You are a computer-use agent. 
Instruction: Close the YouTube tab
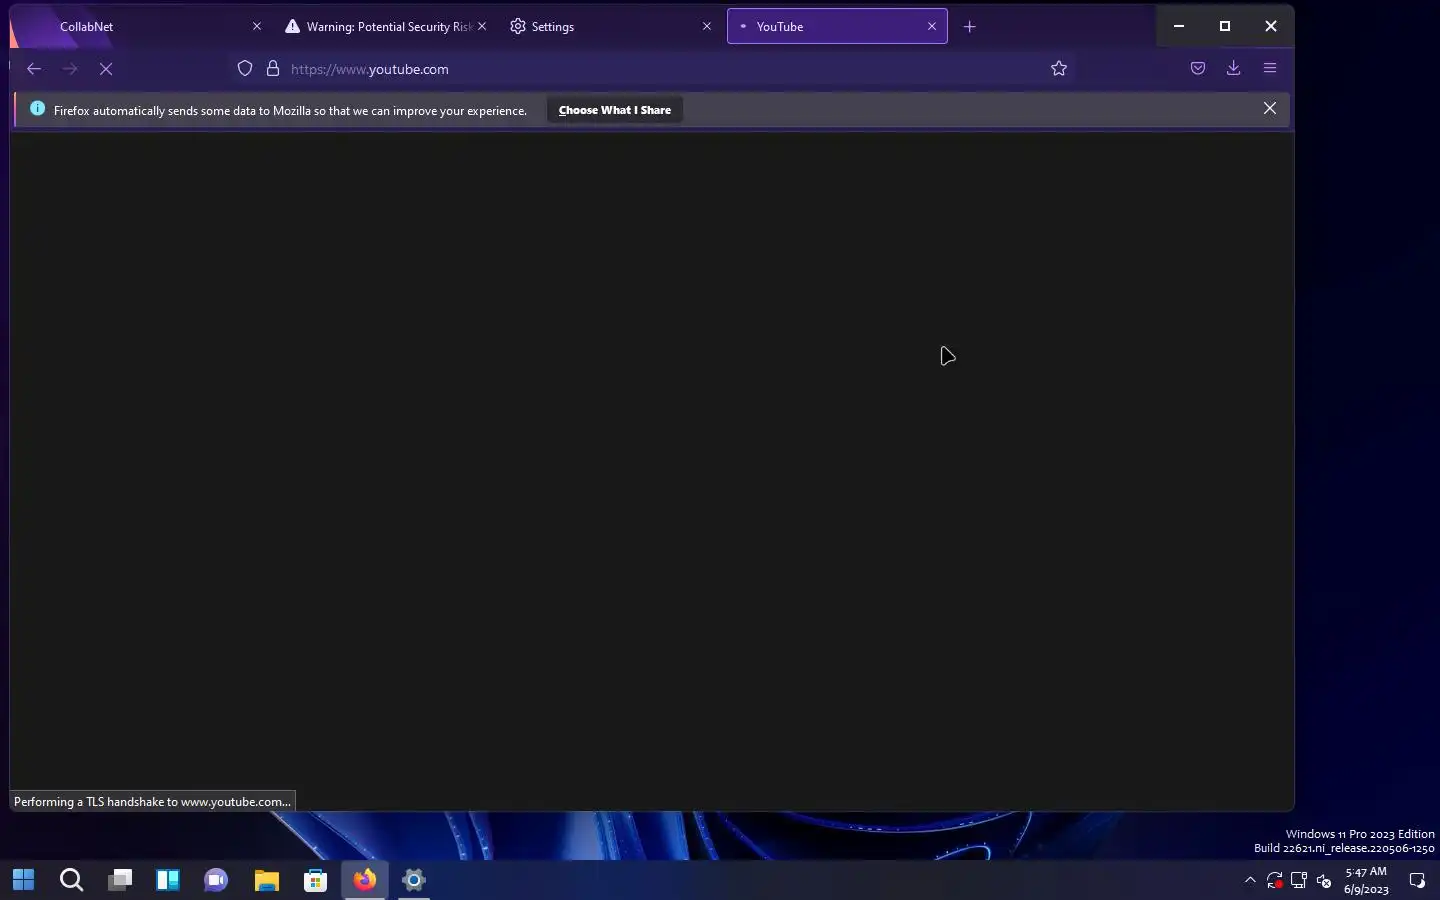coord(932,27)
